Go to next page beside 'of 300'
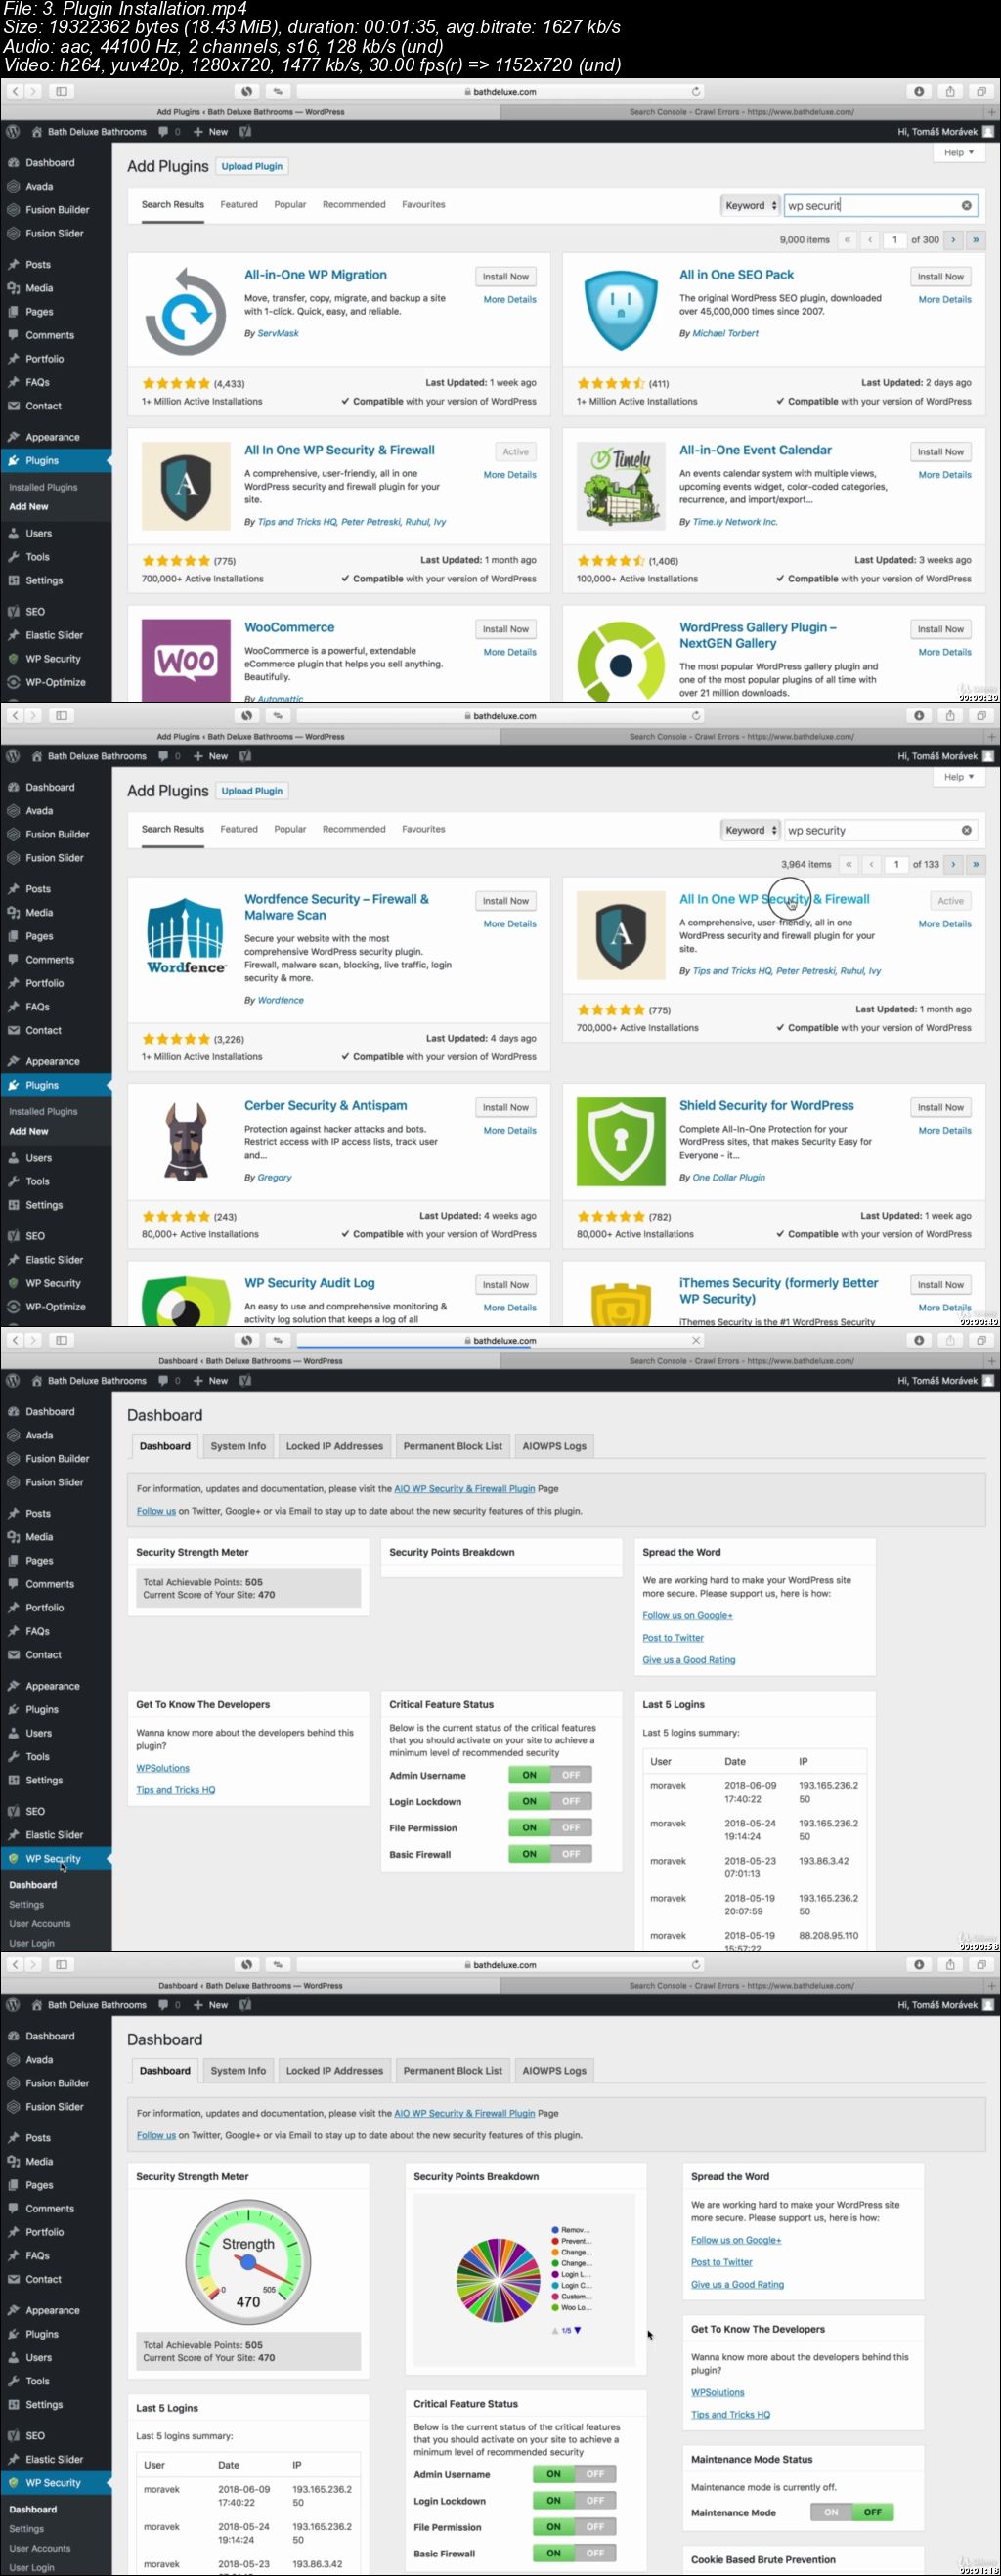This screenshot has height=2576, width=1001. [x=953, y=240]
